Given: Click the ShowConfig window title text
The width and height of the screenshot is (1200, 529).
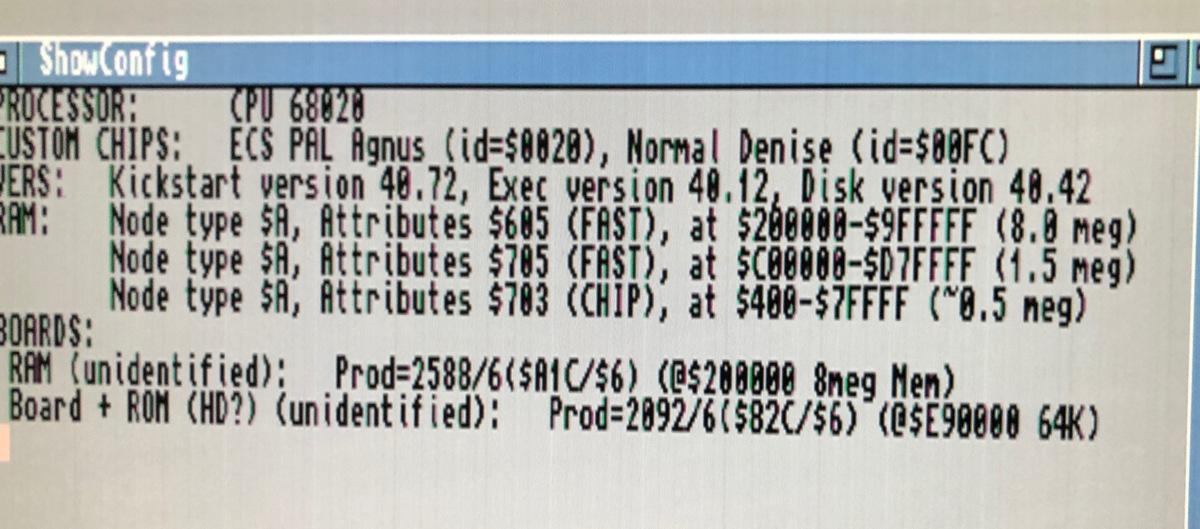Looking at the screenshot, I should coord(112,61).
